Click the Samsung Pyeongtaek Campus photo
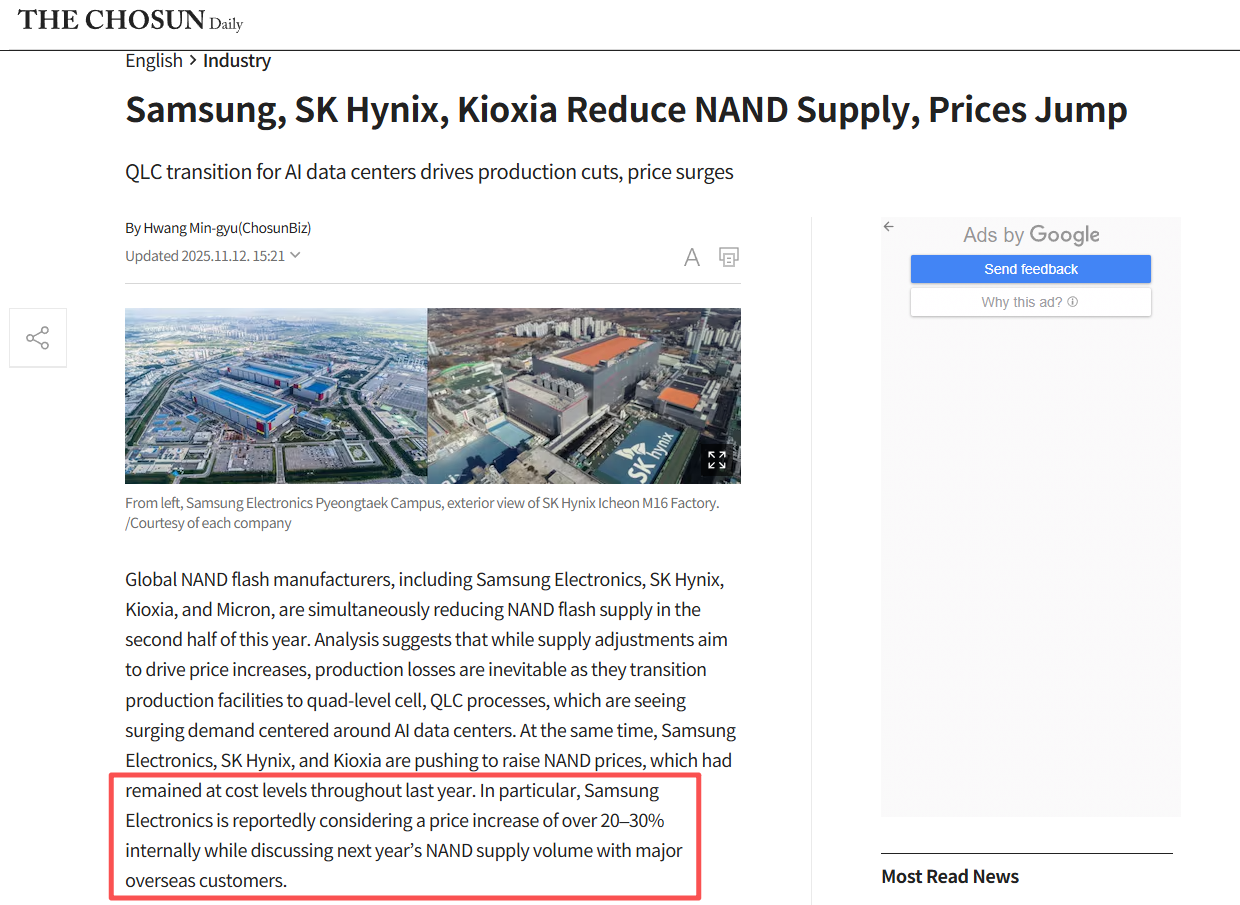The height and width of the screenshot is (905, 1240). coord(275,395)
